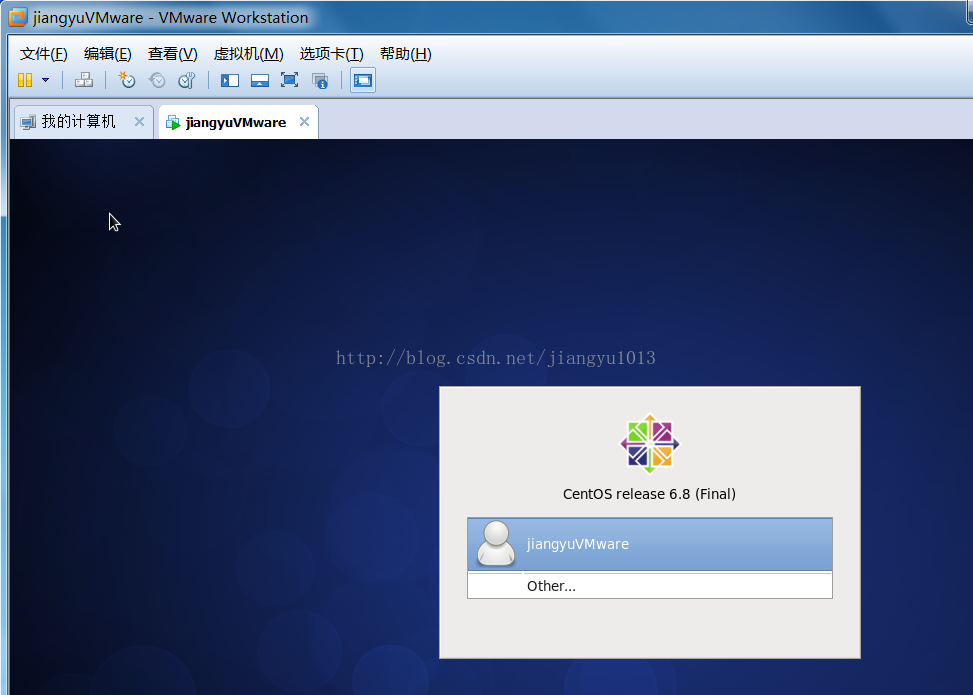Click the VMware Workstation title bar icon

pyautogui.click(x=18, y=17)
